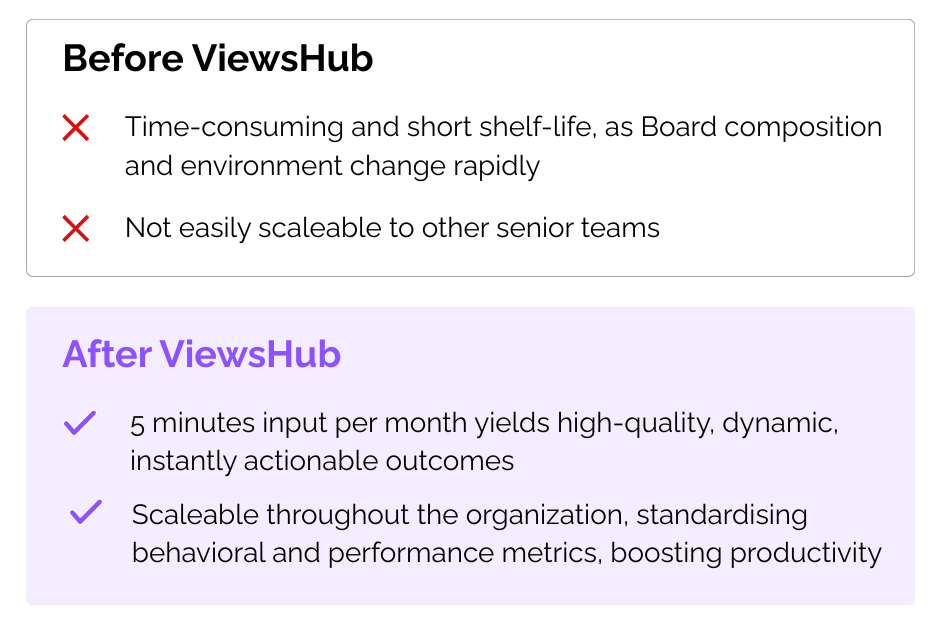Click the words boosting productivity
940x630 pixels.
tap(746, 553)
